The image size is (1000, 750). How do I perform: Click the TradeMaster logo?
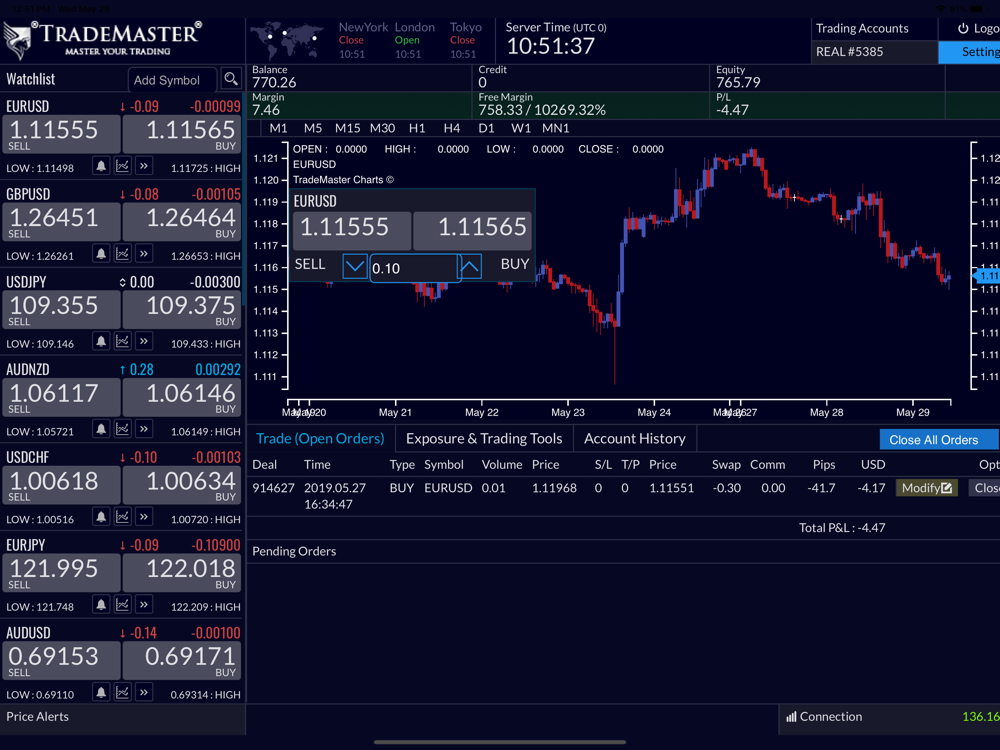(x=102, y=40)
